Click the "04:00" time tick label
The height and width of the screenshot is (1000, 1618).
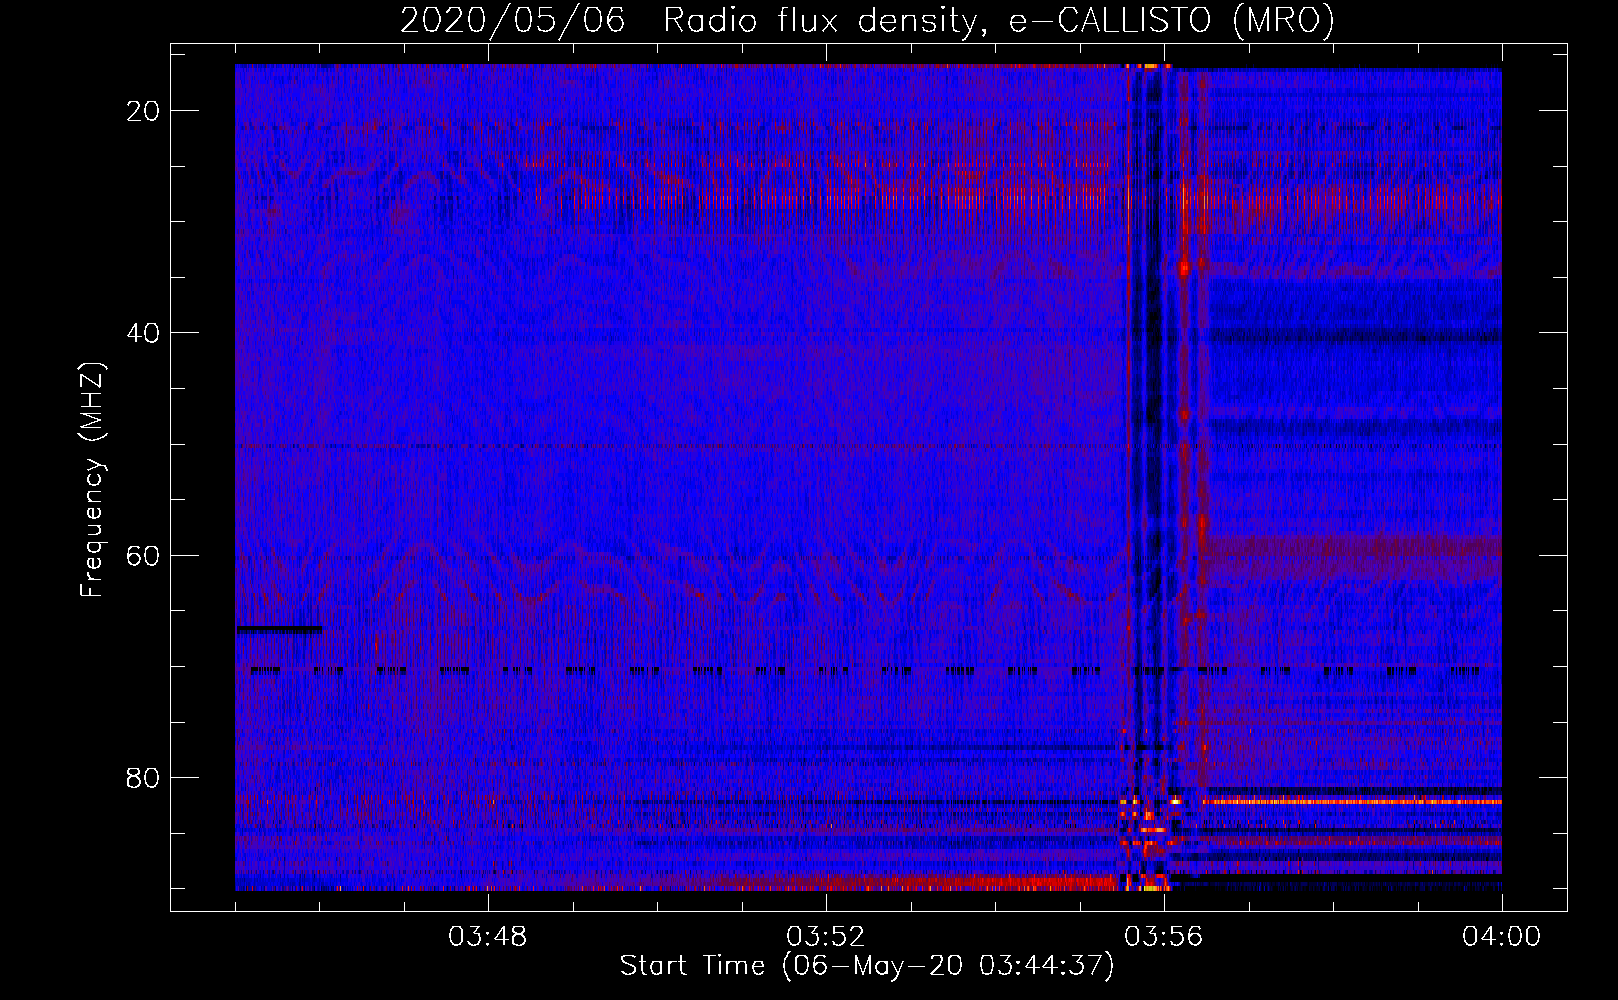[1501, 937]
